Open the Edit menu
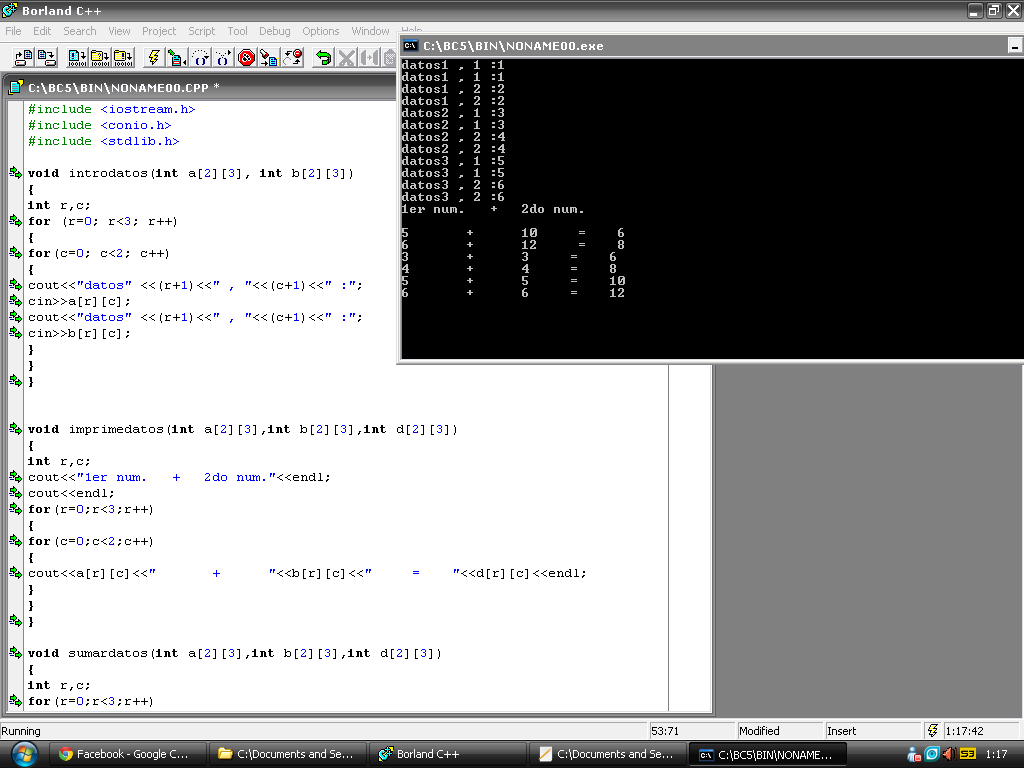The width and height of the screenshot is (1024, 768). point(42,31)
